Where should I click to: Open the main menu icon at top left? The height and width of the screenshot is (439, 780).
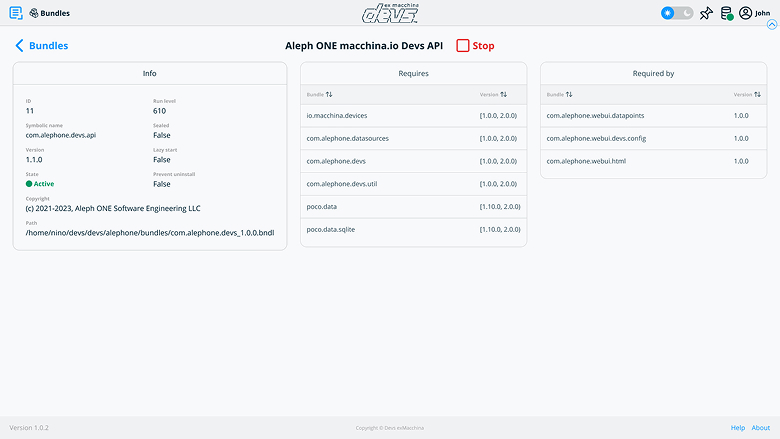point(15,13)
